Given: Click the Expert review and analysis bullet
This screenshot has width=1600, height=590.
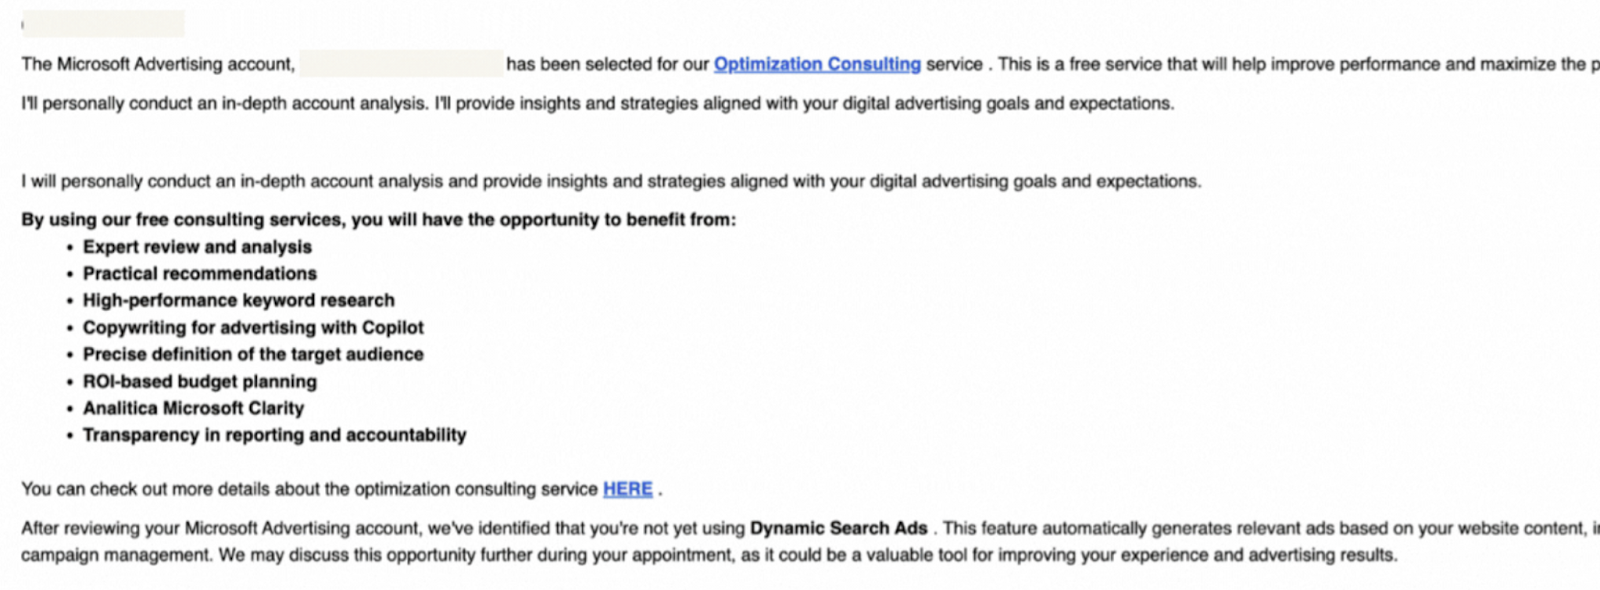Looking at the screenshot, I should click(x=197, y=247).
